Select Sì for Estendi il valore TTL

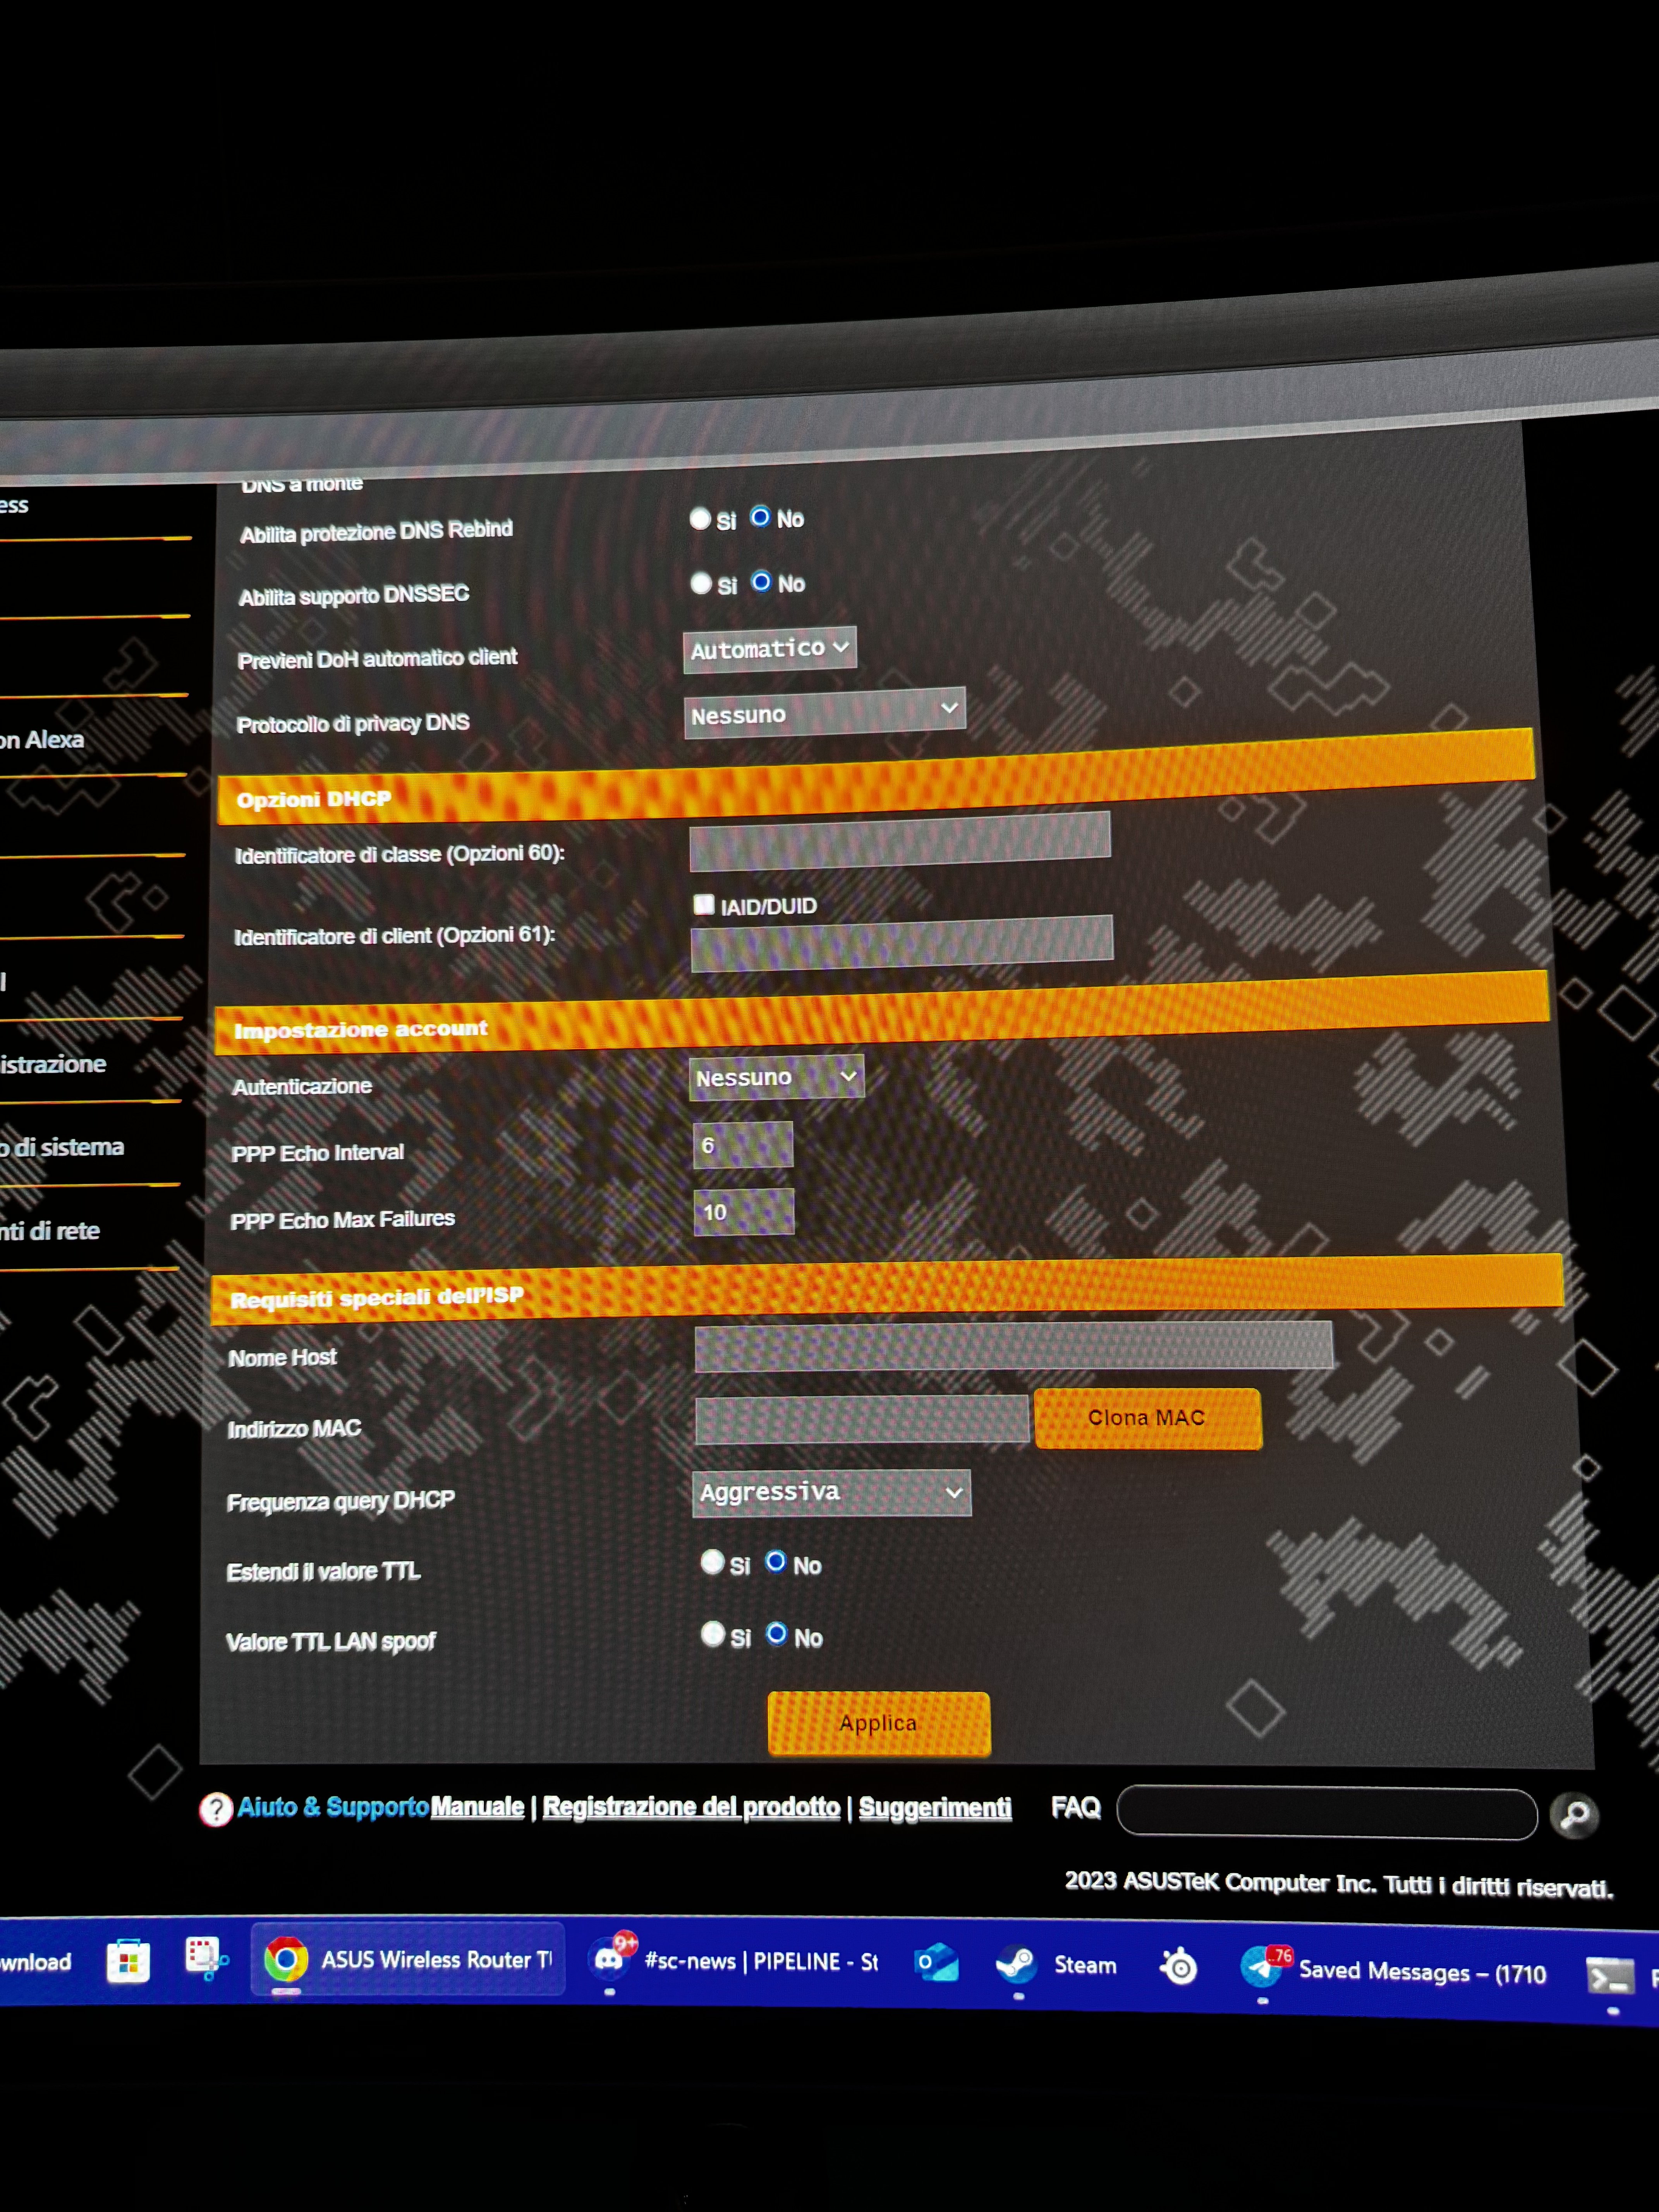click(x=712, y=1562)
